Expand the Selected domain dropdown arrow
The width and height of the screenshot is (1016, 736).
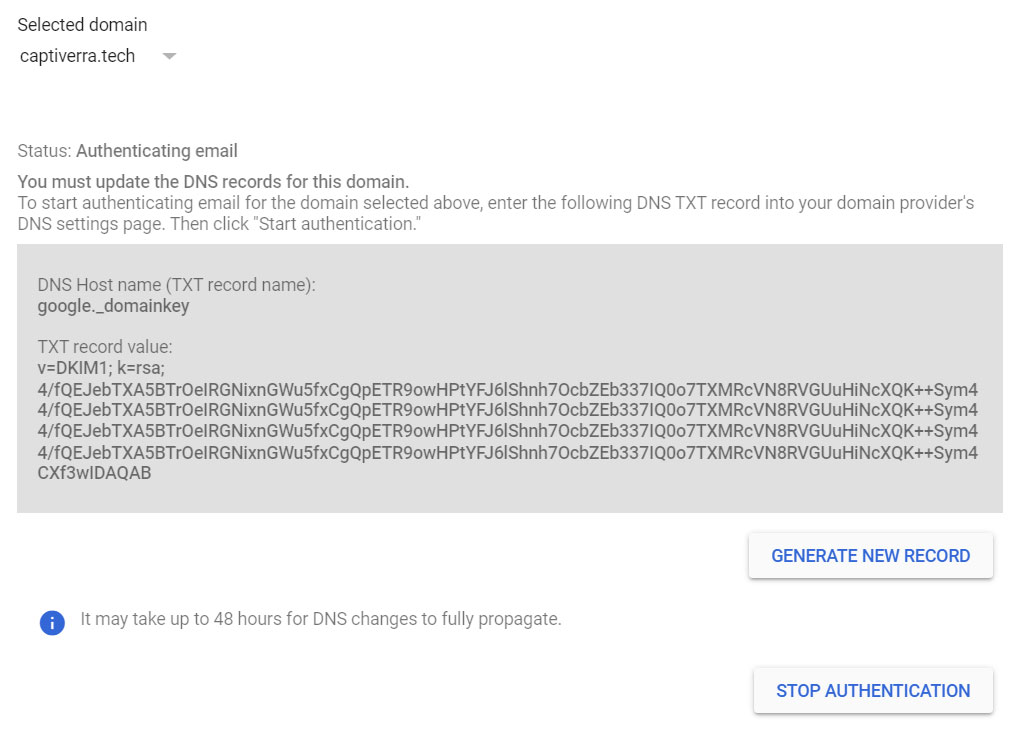tap(169, 56)
